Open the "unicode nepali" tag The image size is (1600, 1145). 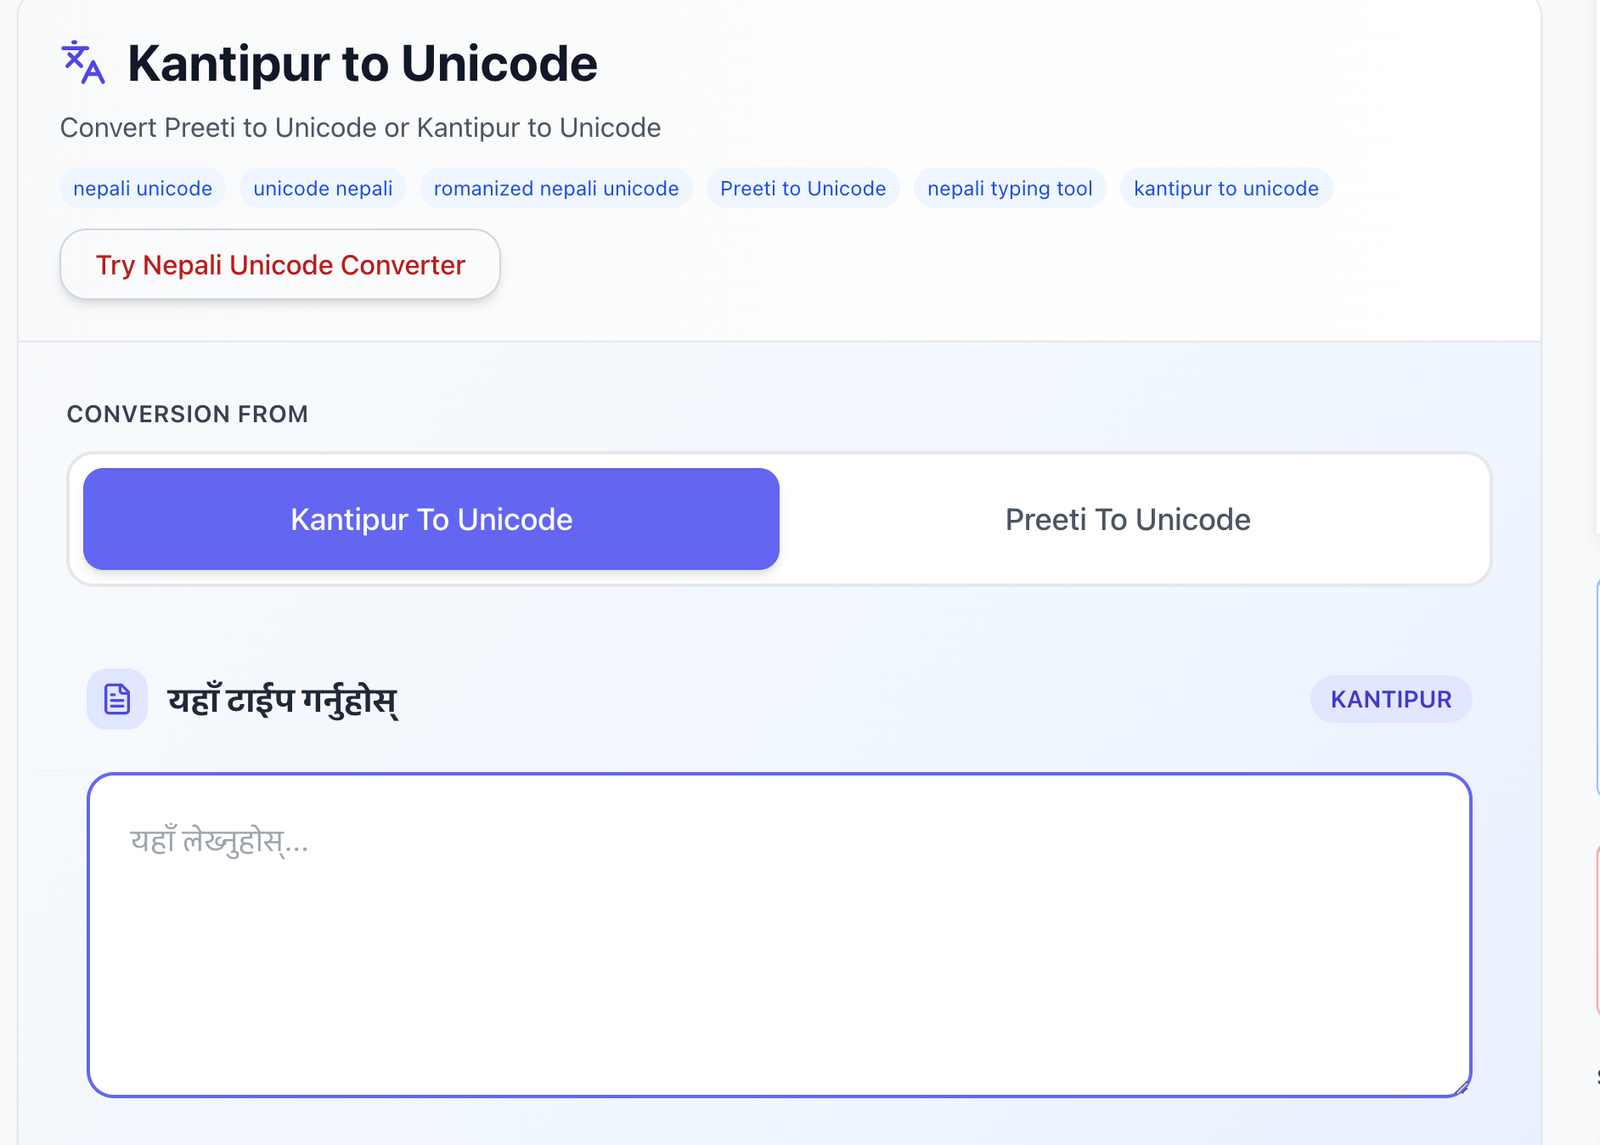[x=323, y=188]
